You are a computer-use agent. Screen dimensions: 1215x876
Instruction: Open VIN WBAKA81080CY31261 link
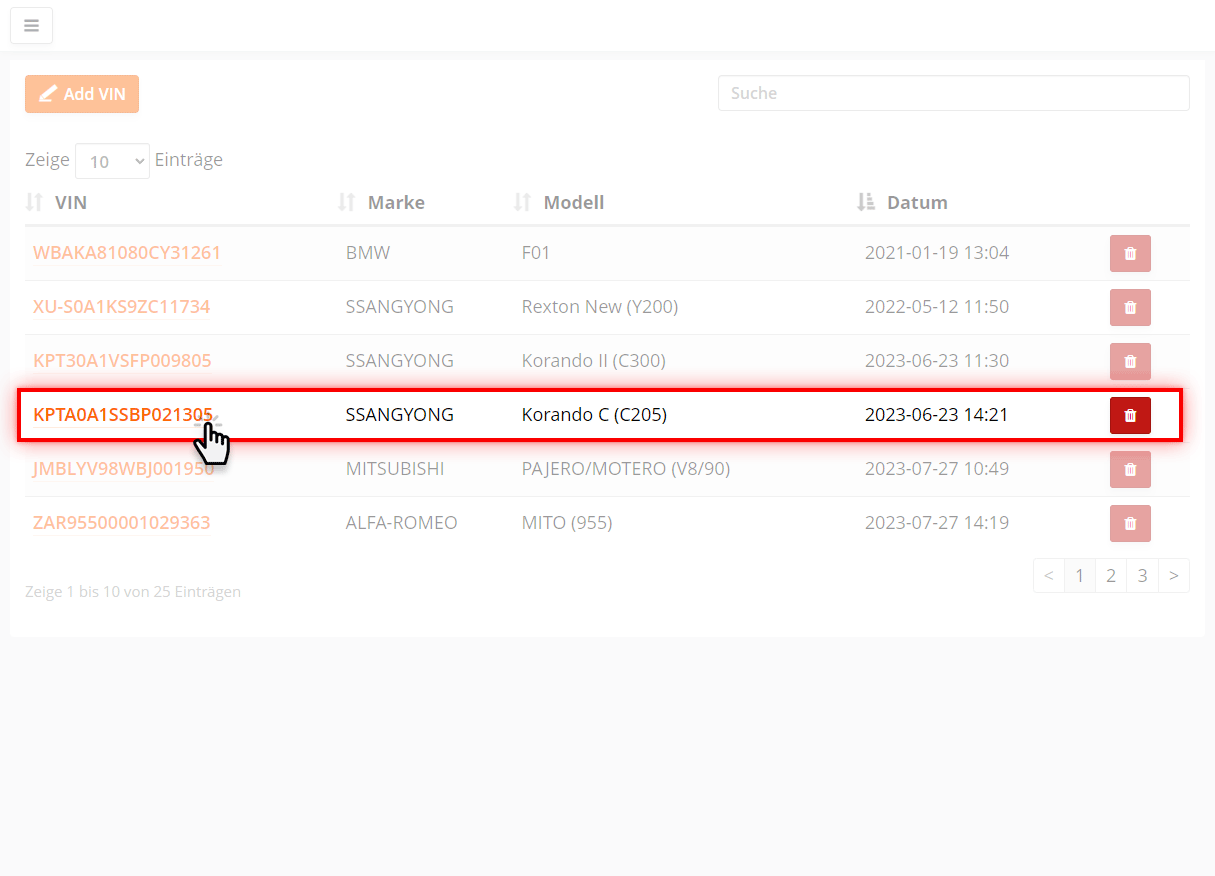point(127,253)
